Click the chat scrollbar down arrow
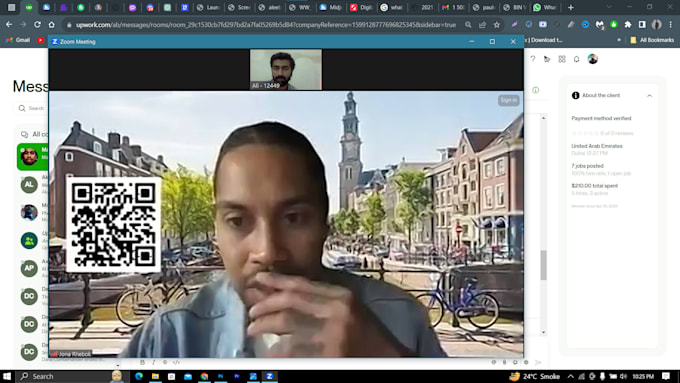This screenshot has width=680, height=383. [x=543, y=333]
